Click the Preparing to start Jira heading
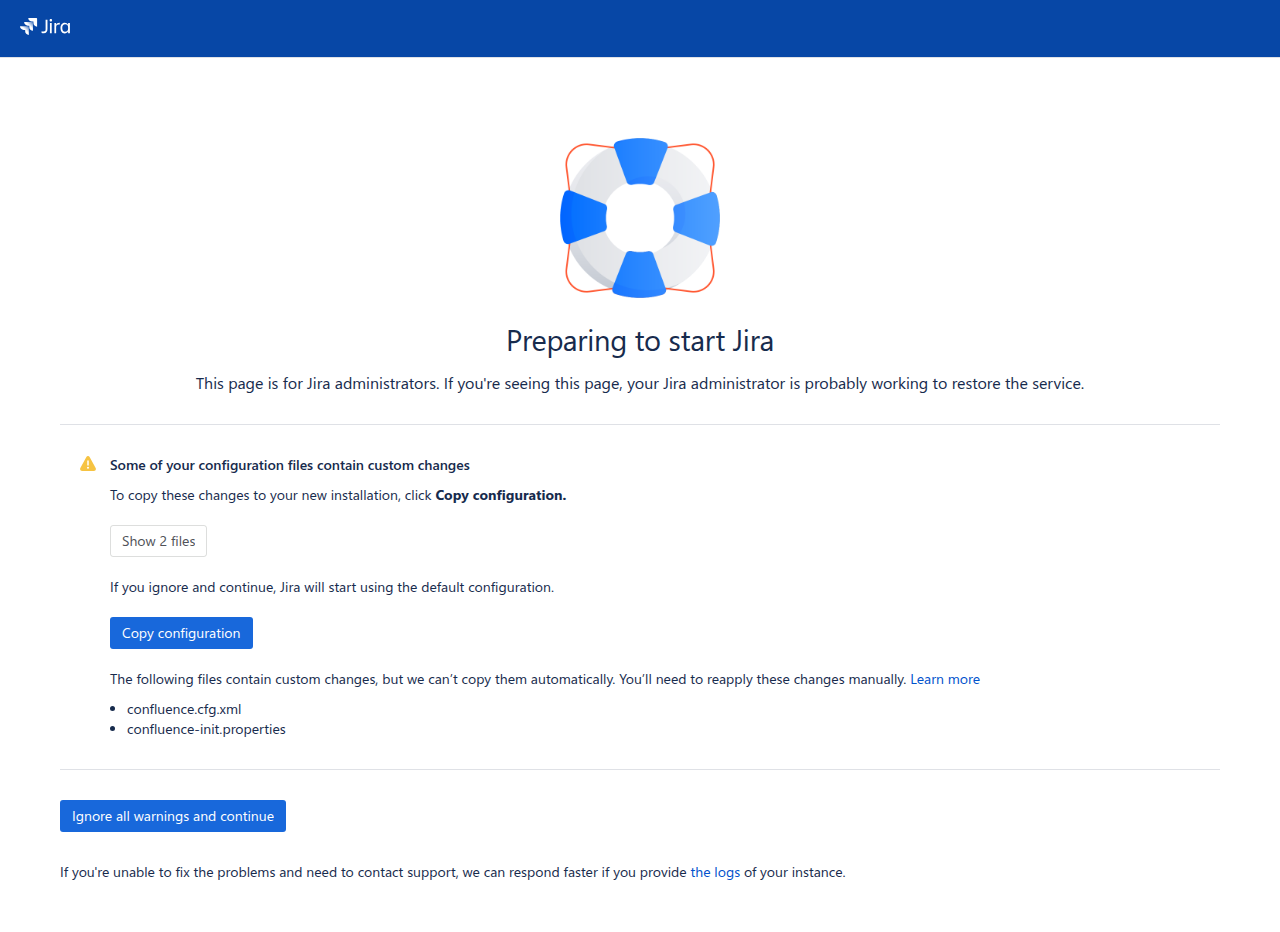The width and height of the screenshot is (1280, 932). [x=640, y=341]
